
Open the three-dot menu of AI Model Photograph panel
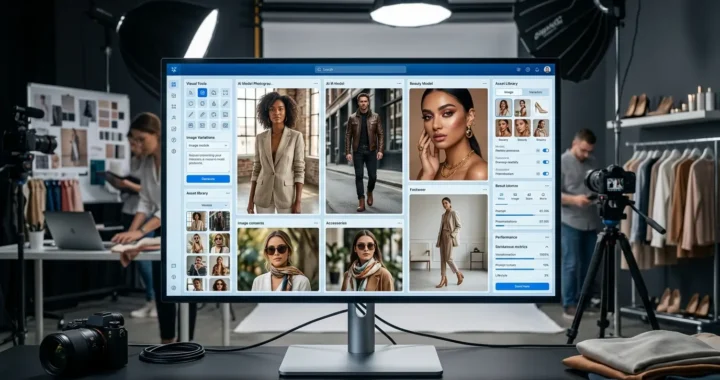point(315,84)
